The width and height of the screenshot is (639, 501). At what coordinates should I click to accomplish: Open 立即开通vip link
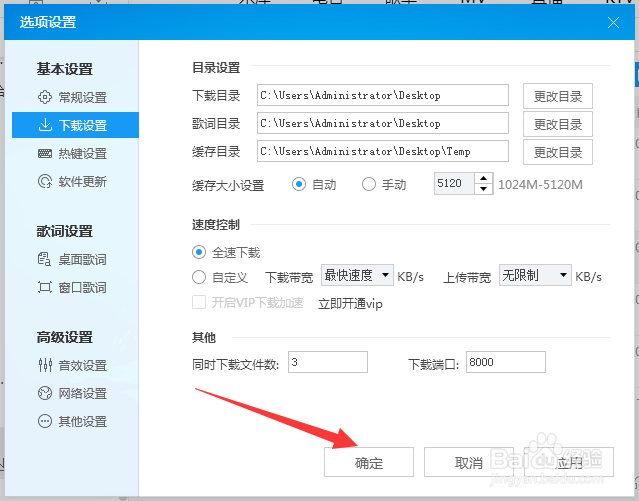pyautogui.click(x=350, y=304)
